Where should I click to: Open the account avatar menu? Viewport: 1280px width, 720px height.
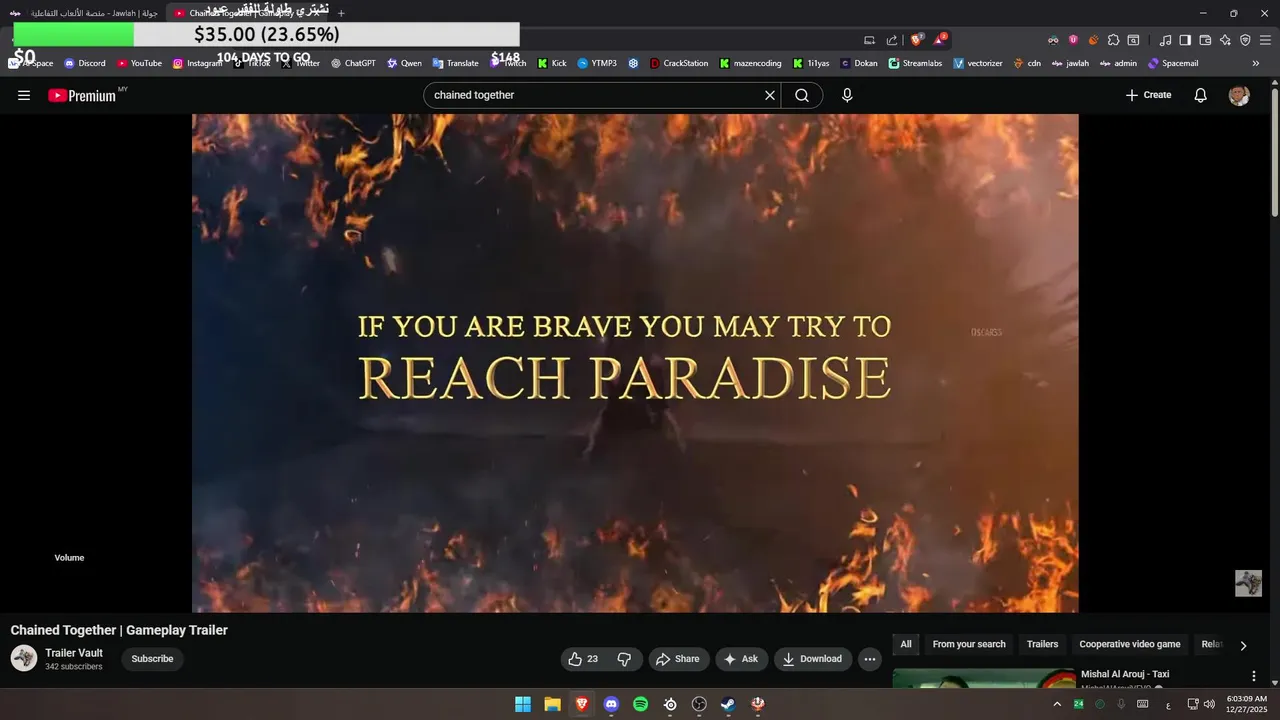pyautogui.click(x=1239, y=95)
